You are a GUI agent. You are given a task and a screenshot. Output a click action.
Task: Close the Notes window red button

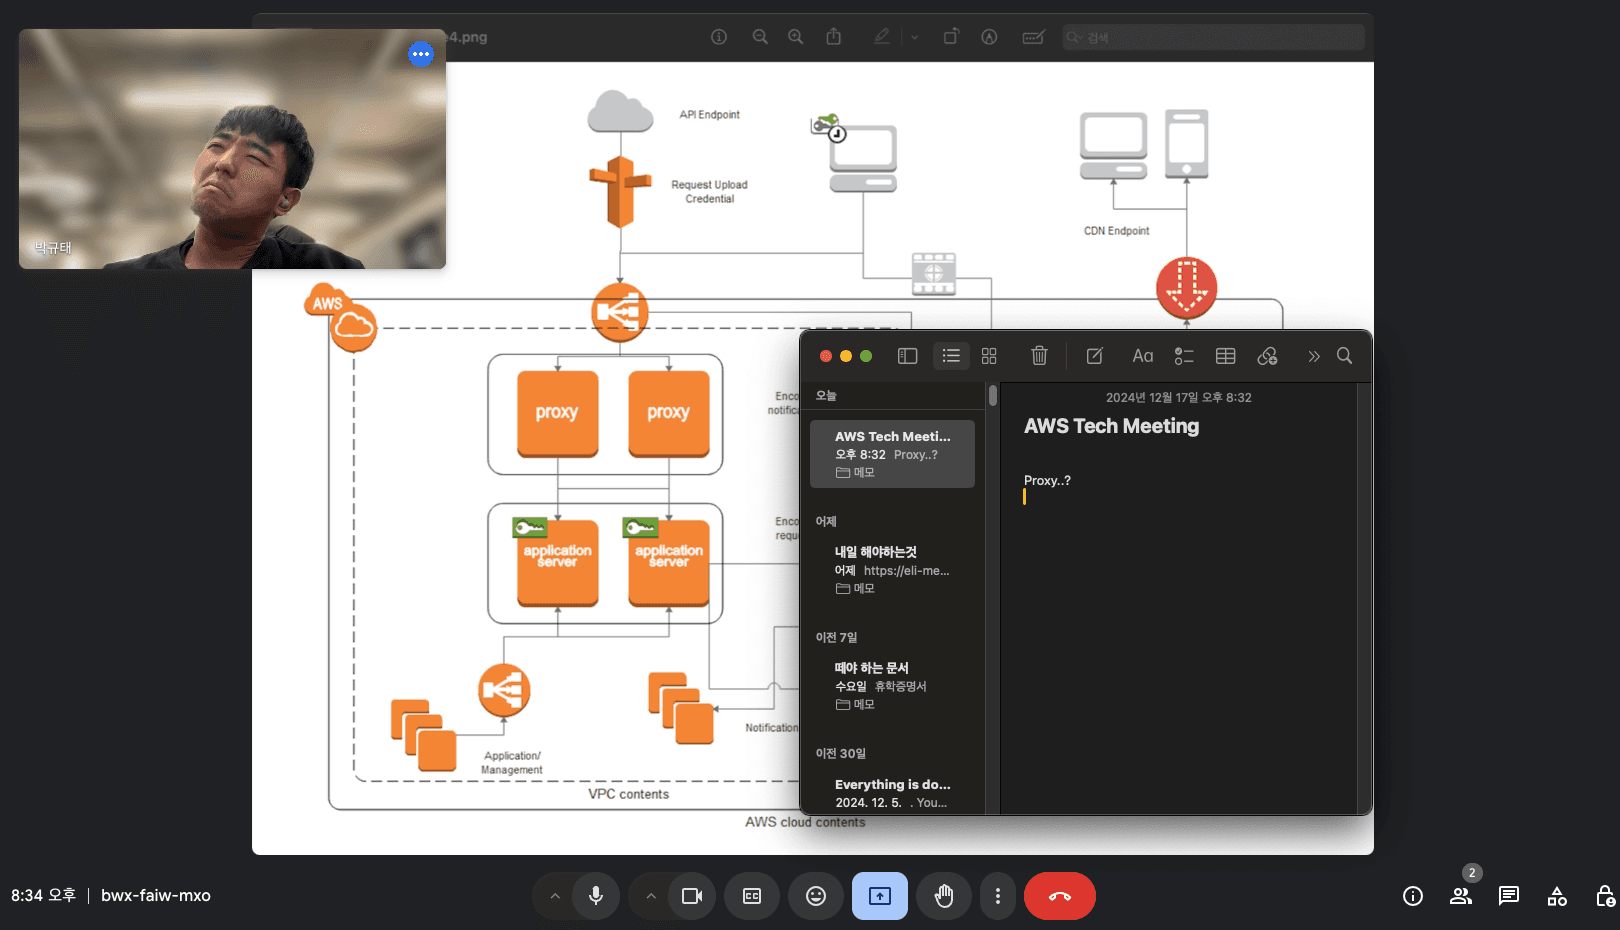click(826, 356)
